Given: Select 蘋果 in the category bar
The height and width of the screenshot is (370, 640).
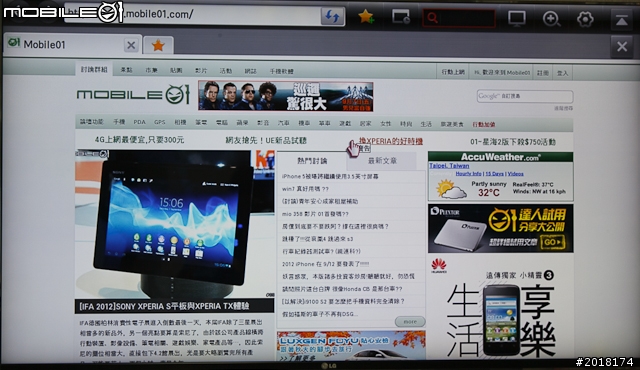Looking at the screenshot, I should click(x=242, y=123).
